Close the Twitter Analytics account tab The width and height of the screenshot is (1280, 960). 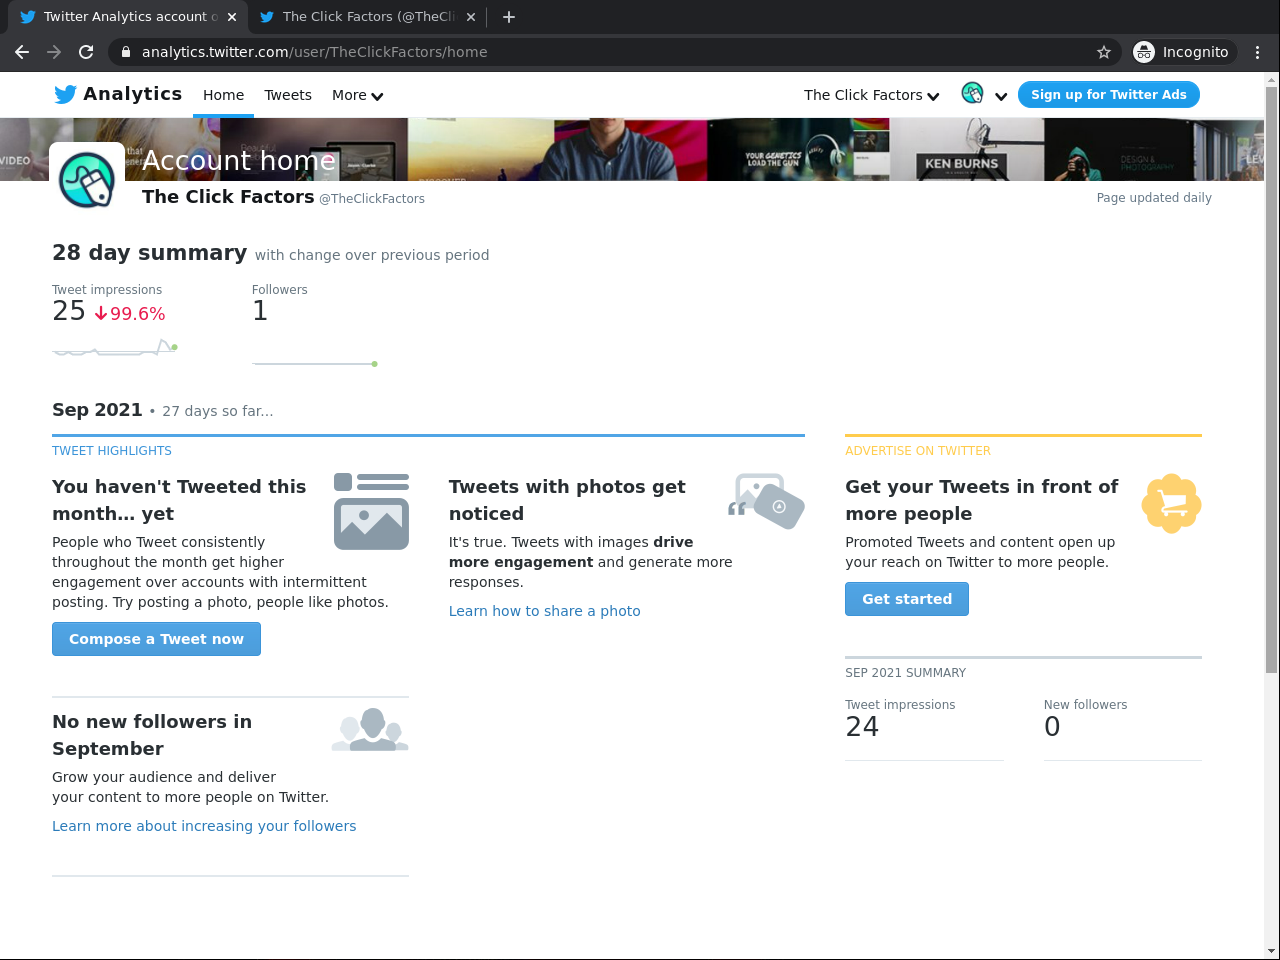(232, 17)
